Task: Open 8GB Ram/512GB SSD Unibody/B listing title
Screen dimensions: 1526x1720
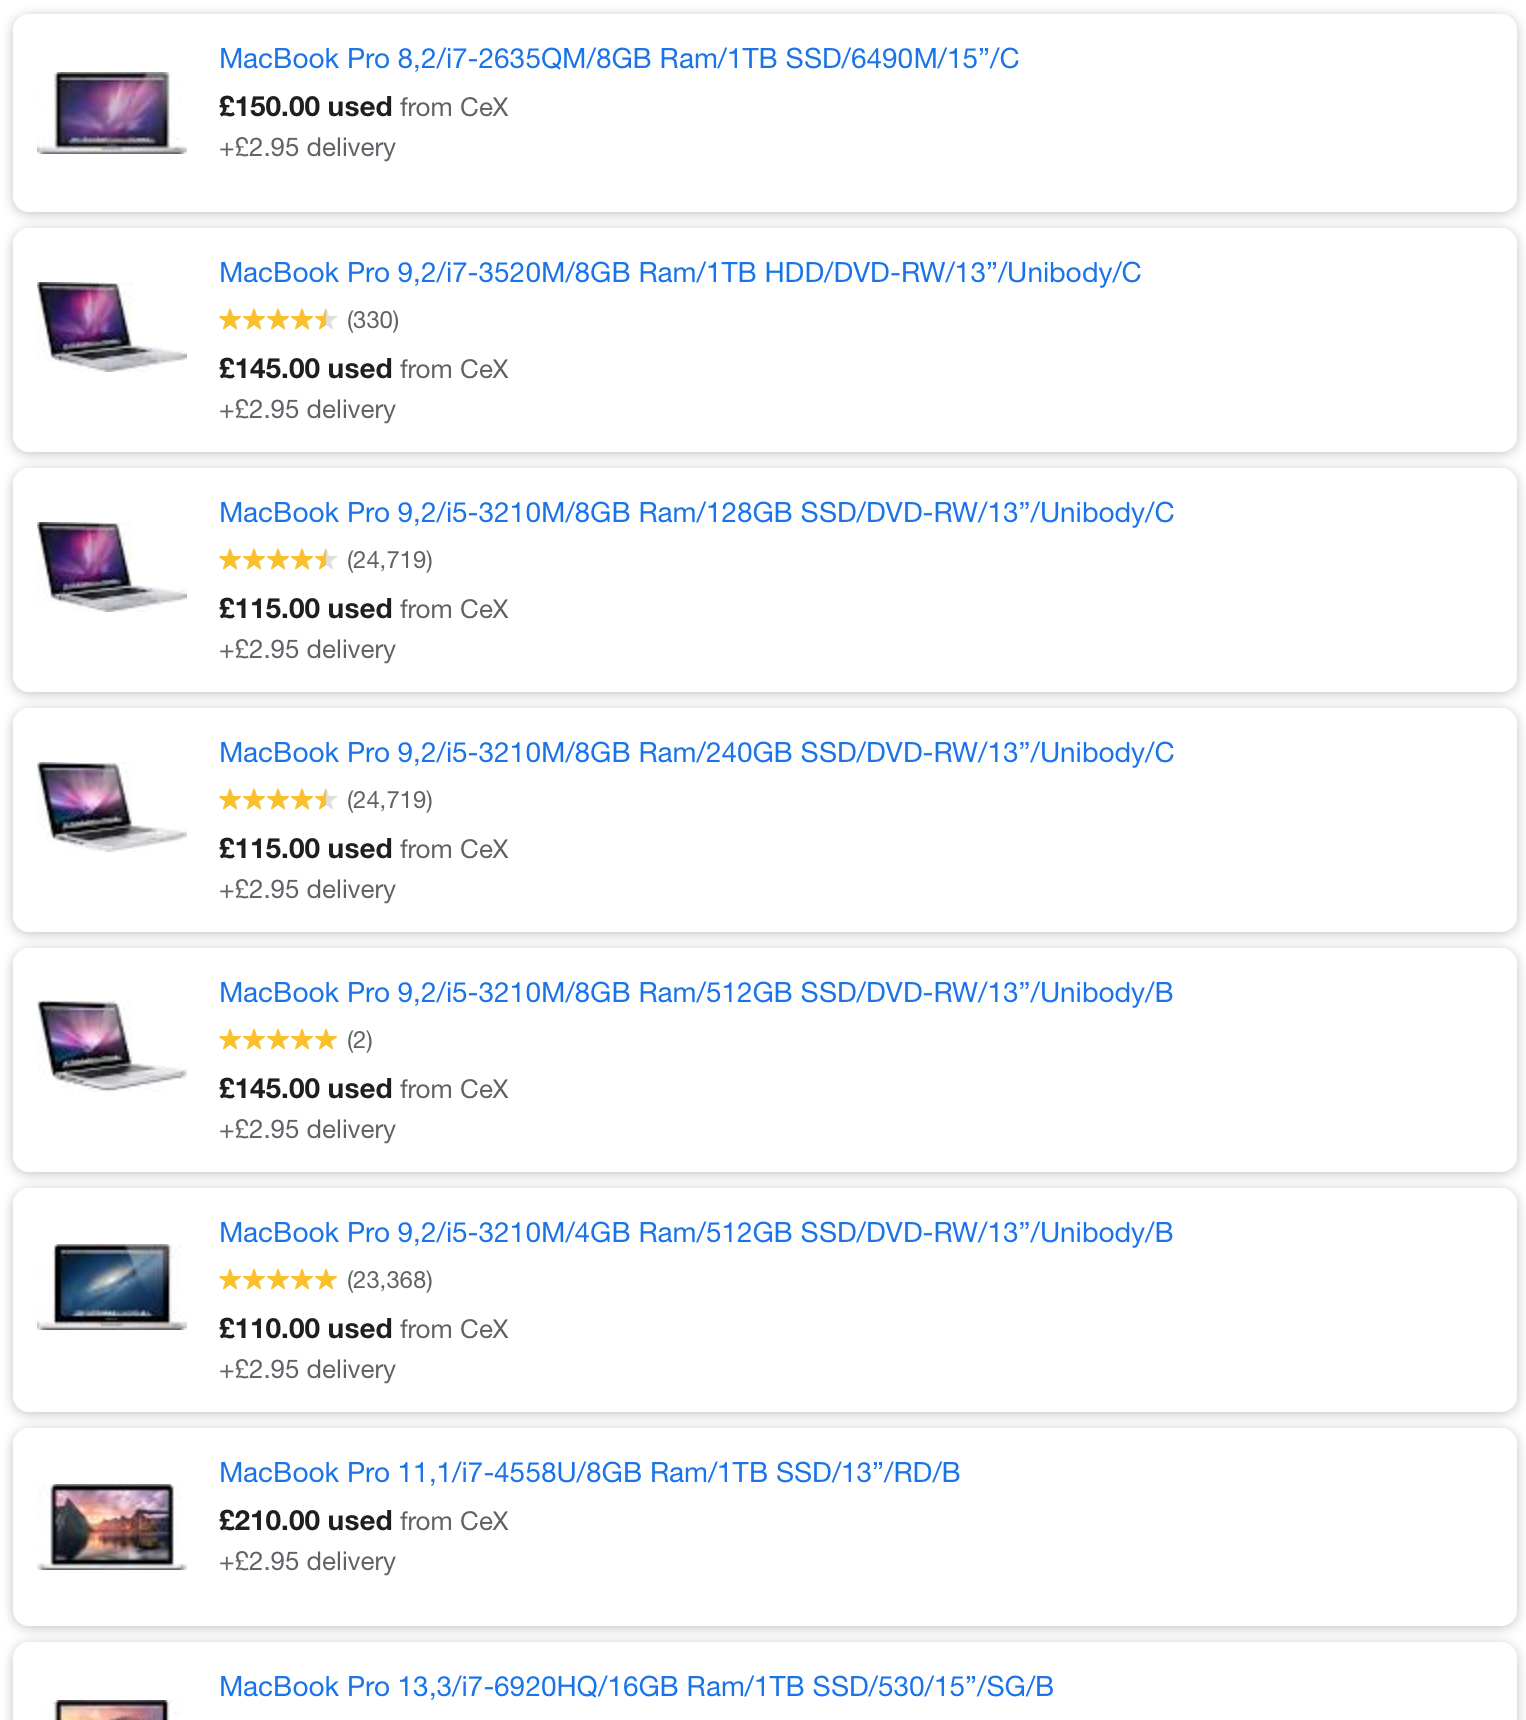Action: point(696,993)
